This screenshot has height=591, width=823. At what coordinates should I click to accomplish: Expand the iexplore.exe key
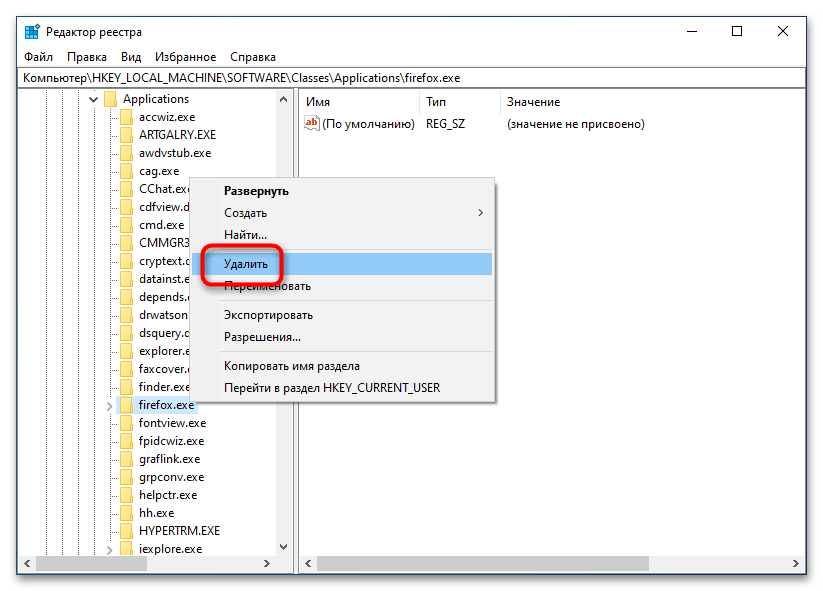pos(109,549)
